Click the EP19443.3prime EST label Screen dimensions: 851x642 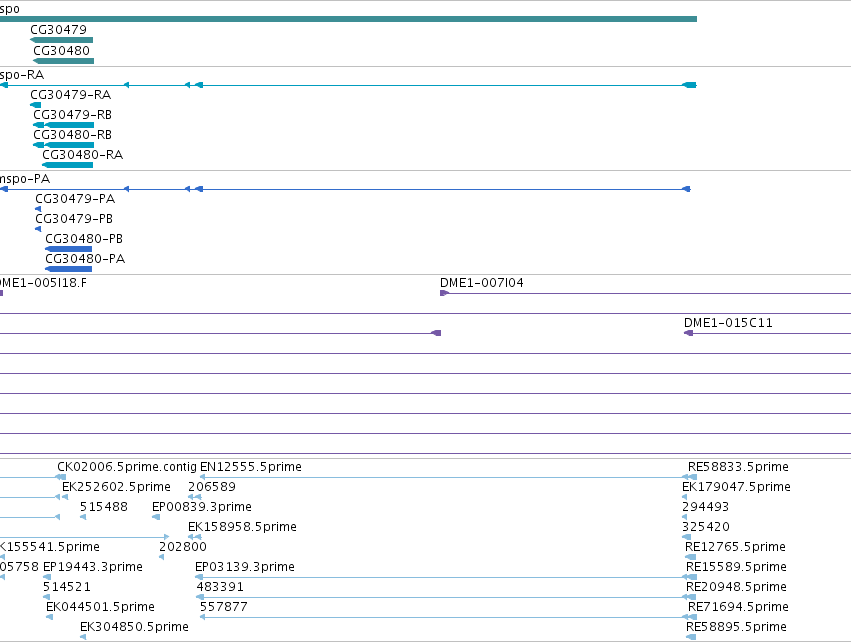[x=93, y=567]
